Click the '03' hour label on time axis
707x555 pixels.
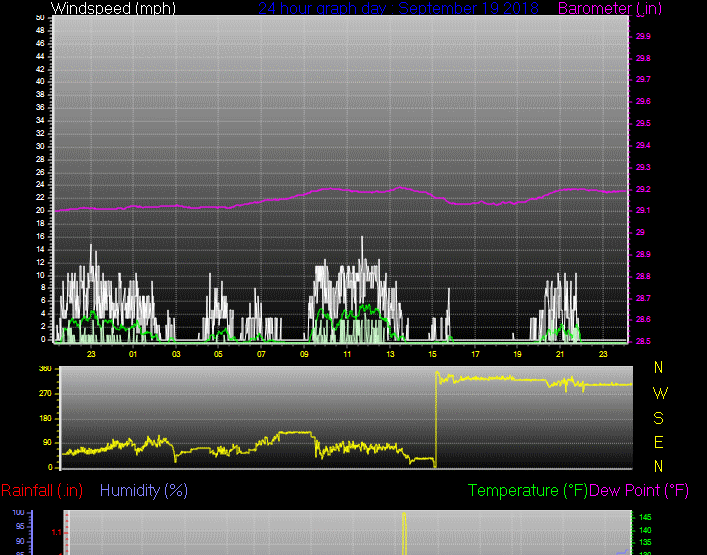[176, 354]
